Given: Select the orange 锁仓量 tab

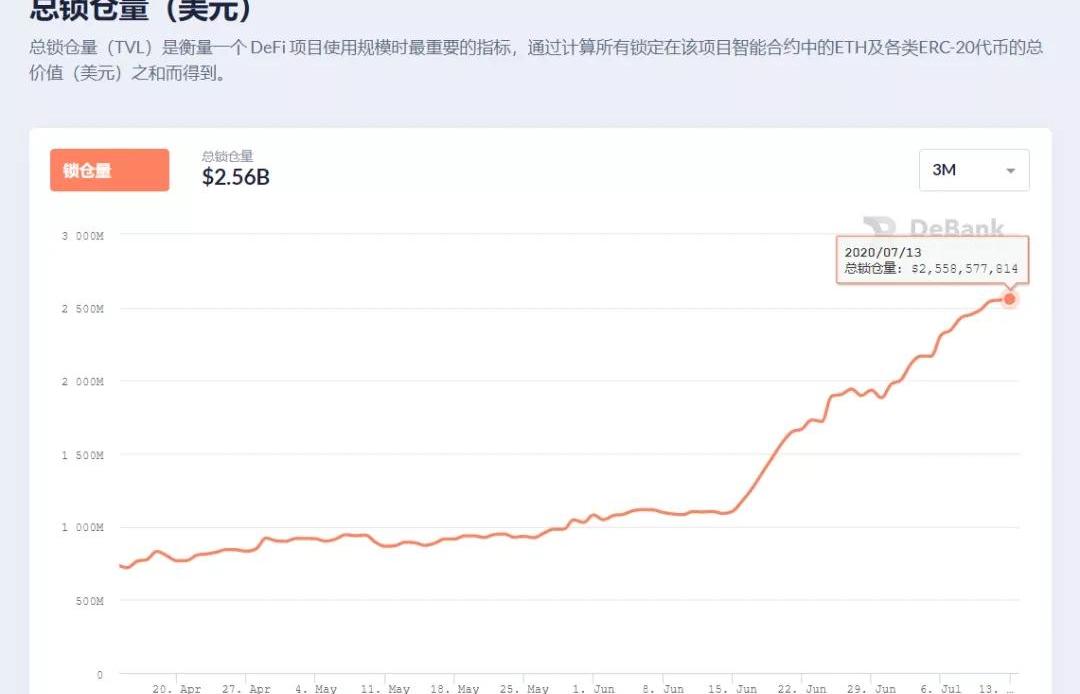Looking at the screenshot, I should tap(109, 170).
